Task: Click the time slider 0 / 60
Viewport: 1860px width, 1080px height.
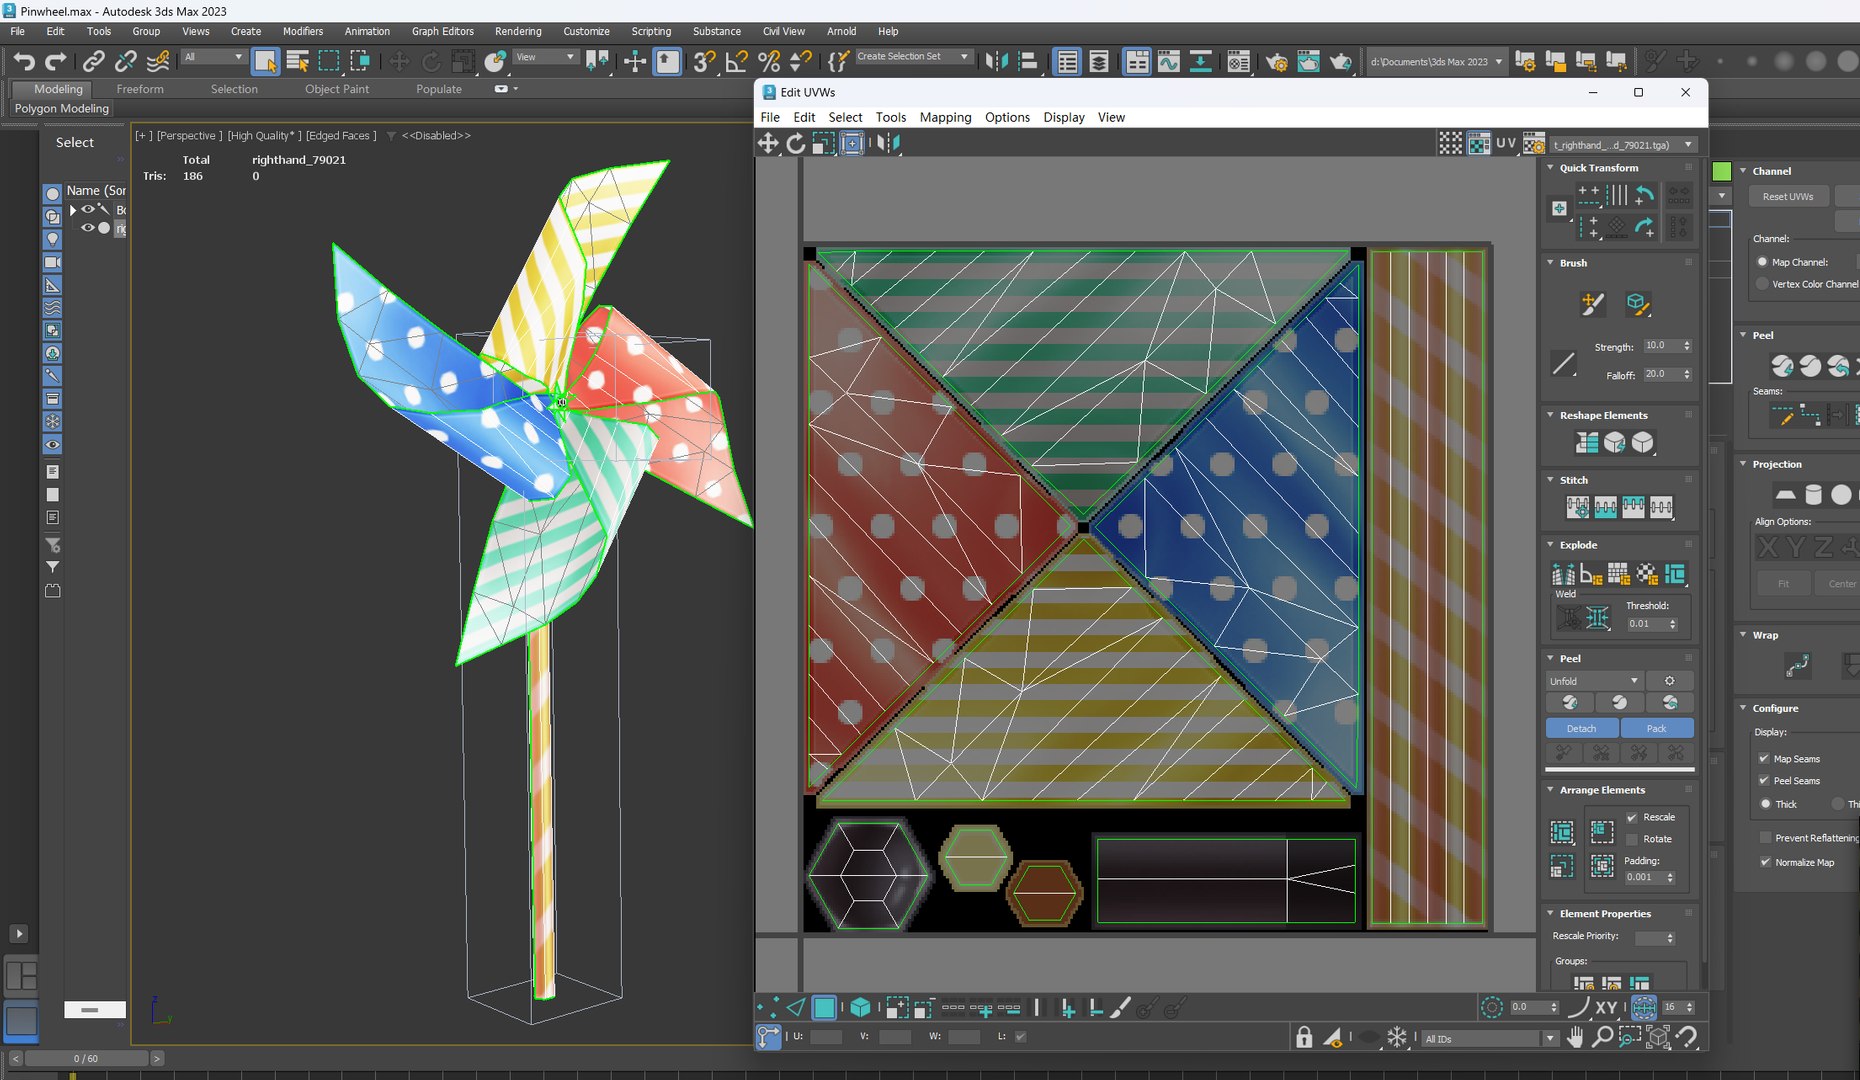Action: tap(86, 1058)
